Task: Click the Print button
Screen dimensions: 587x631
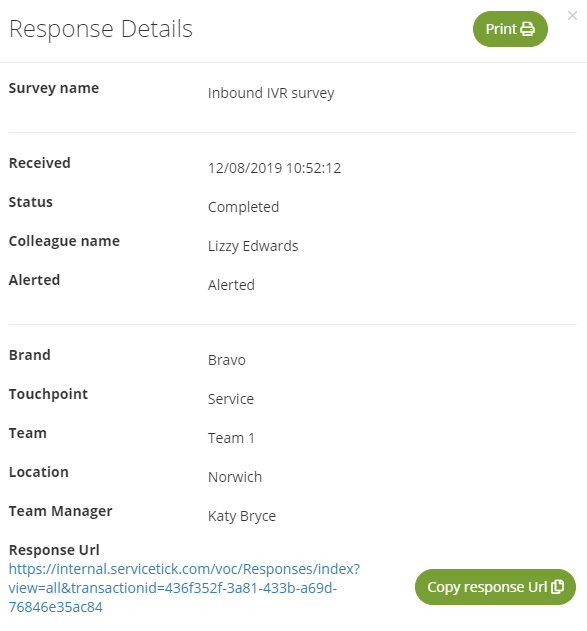Action: tap(510, 29)
